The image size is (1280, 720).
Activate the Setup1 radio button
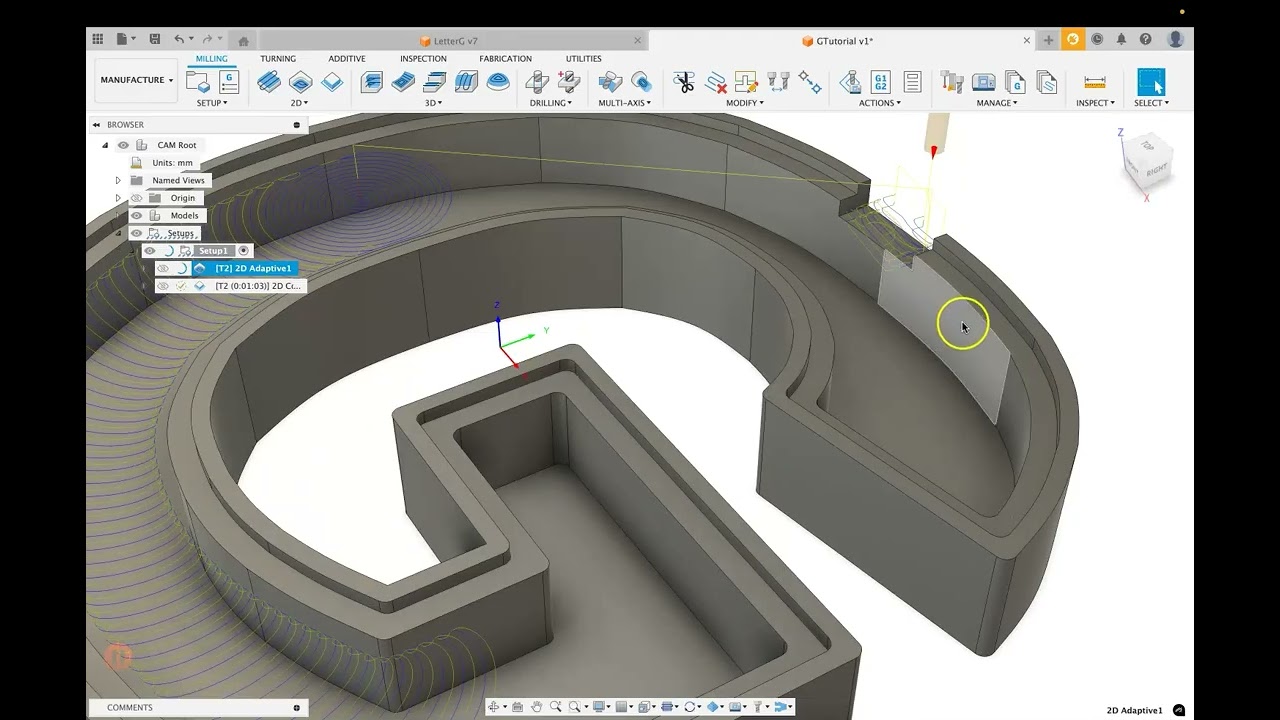coord(243,251)
